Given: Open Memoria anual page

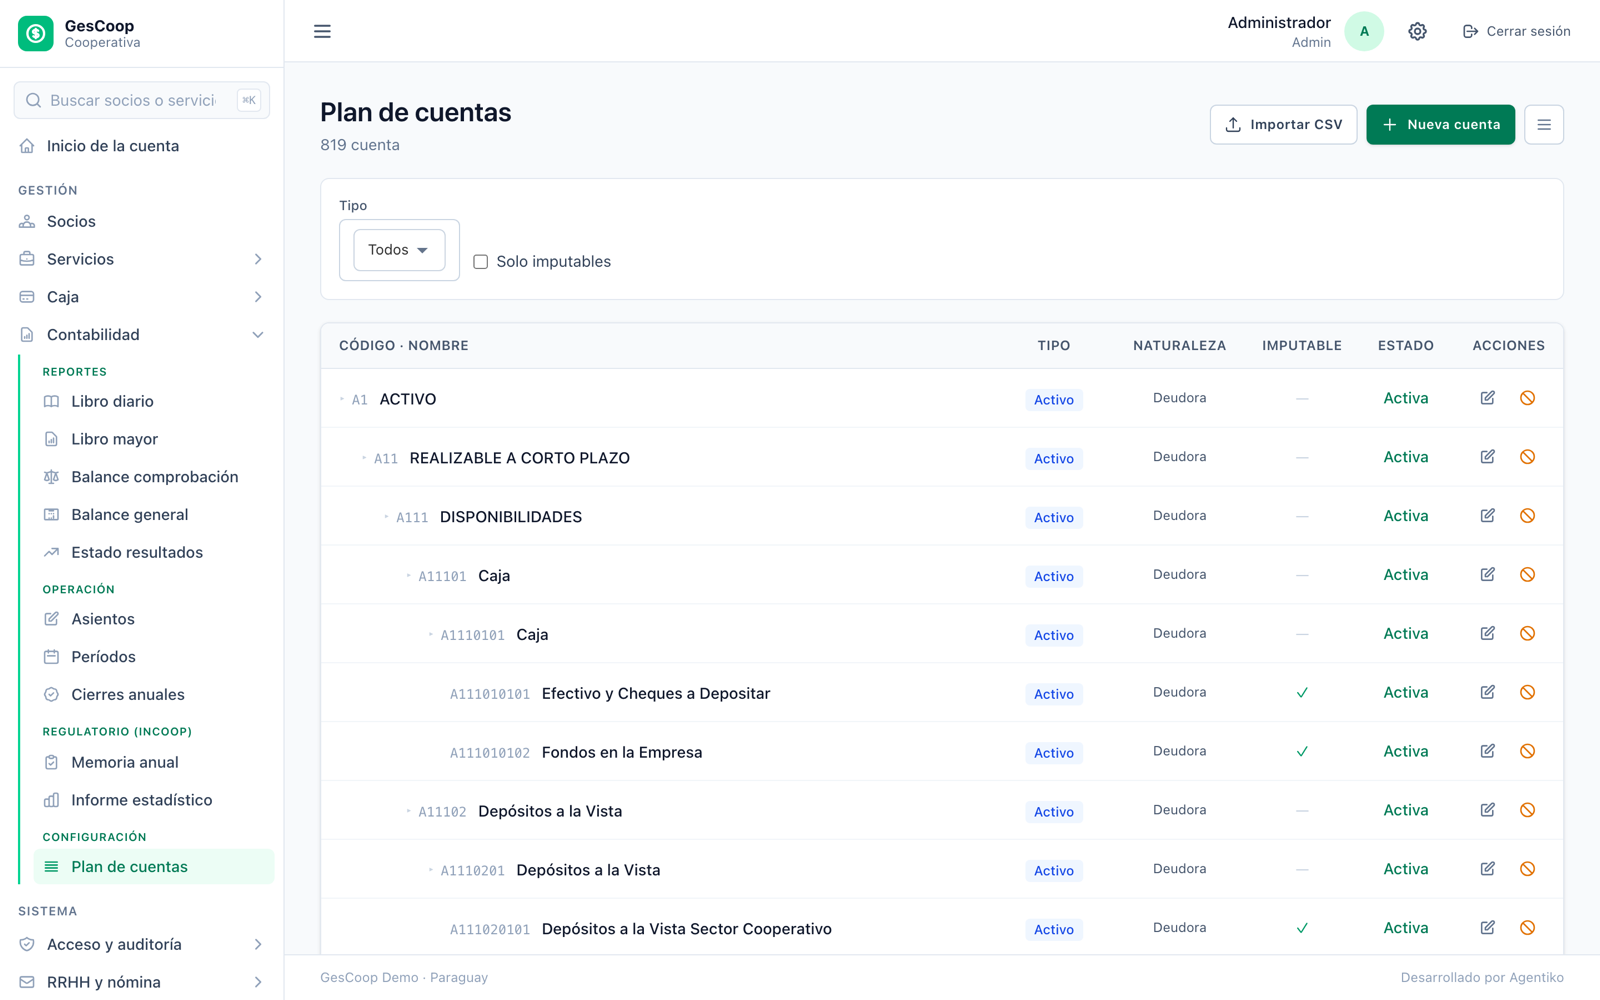Looking at the screenshot, I should tap(154, 762).
